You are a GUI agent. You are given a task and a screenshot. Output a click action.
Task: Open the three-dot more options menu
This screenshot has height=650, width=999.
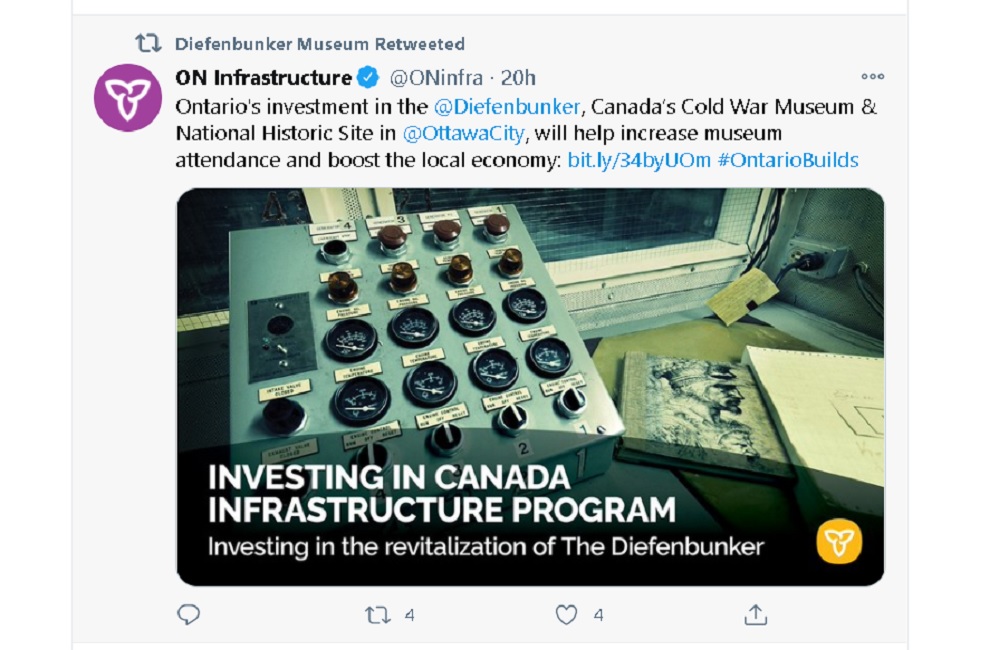[x=872, y=76]
